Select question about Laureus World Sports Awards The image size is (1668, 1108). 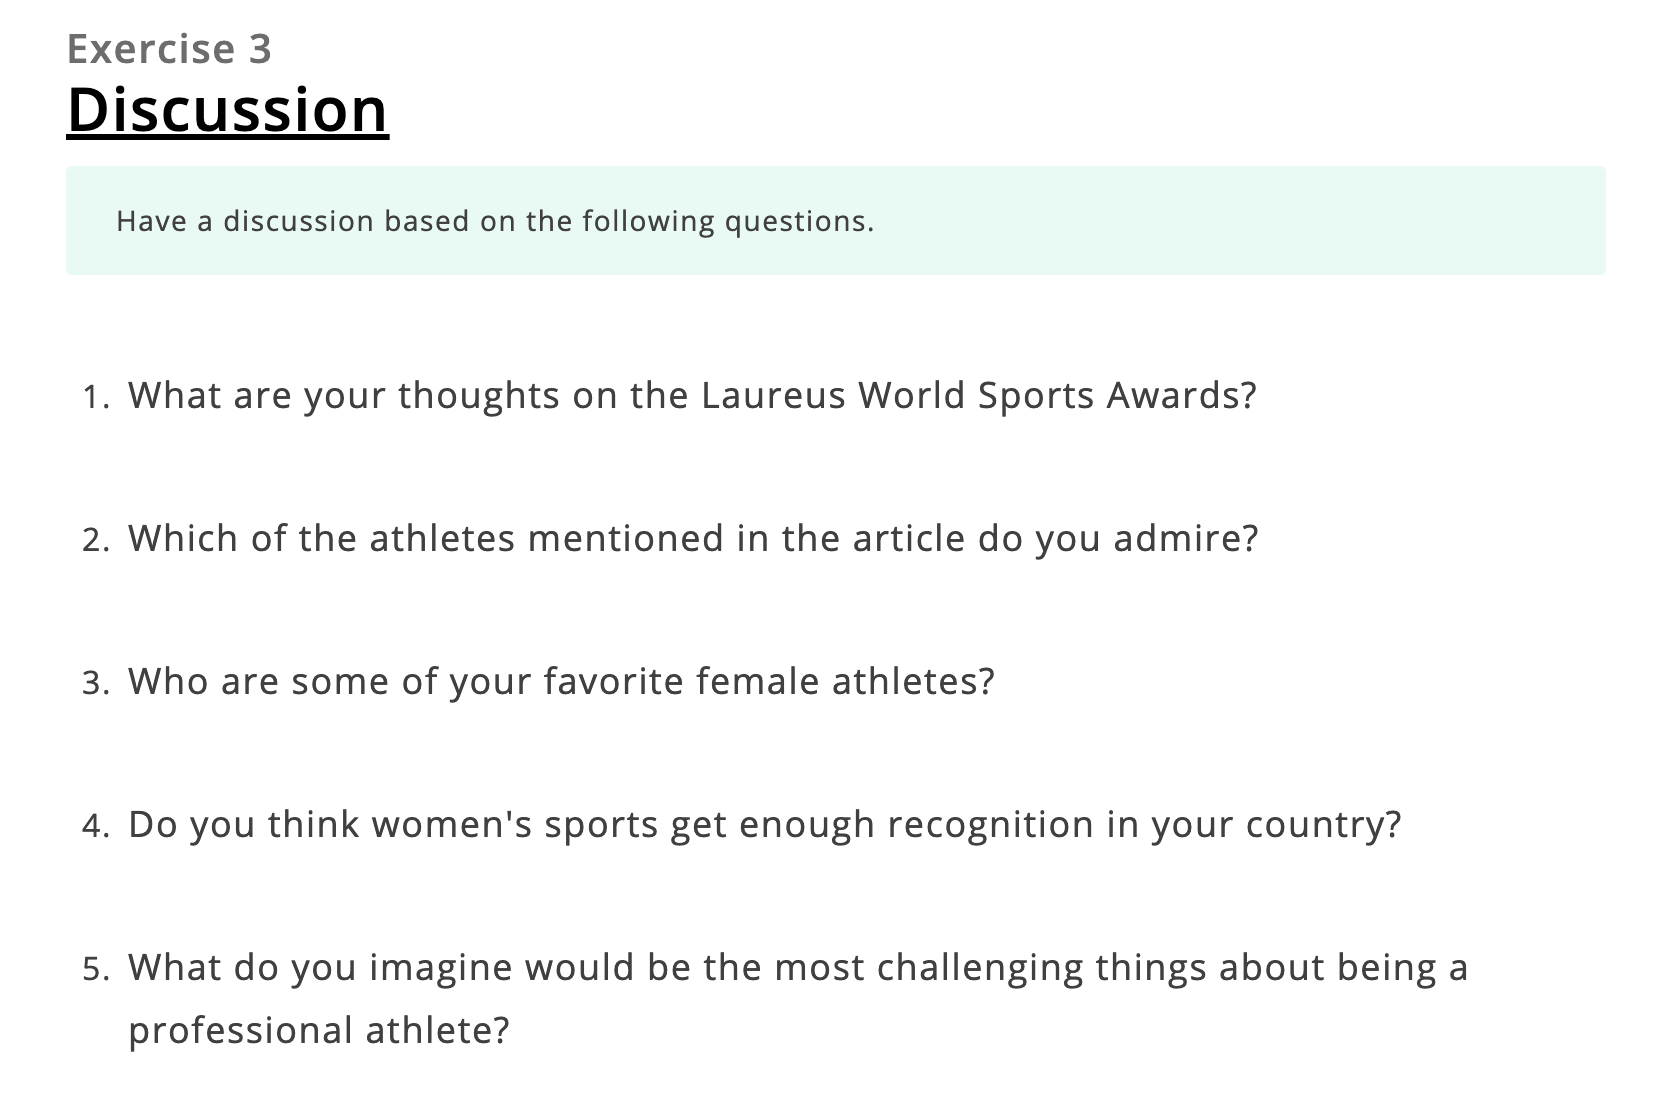pyautogui.click(x=692, y=396)
